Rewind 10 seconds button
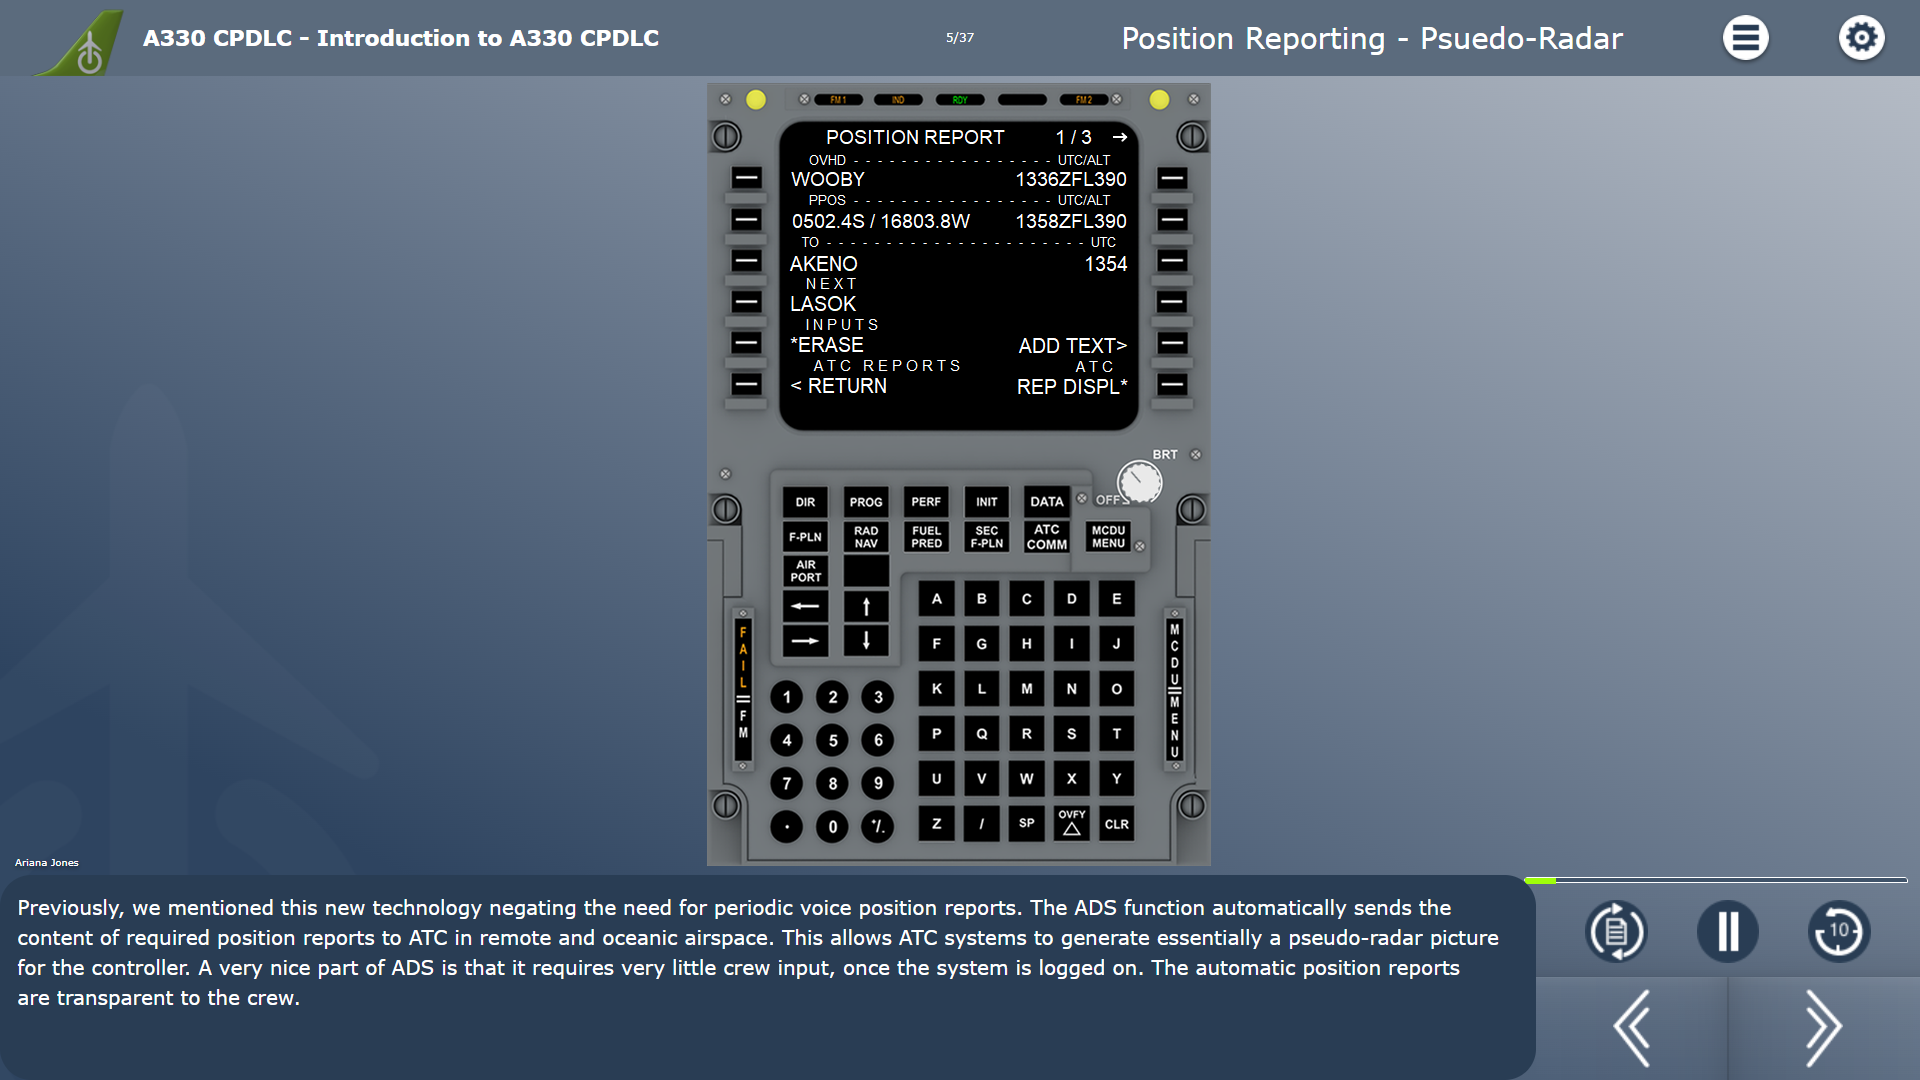Image resolution: width=1920 pixels, height=1080 pixels. 1839,931
